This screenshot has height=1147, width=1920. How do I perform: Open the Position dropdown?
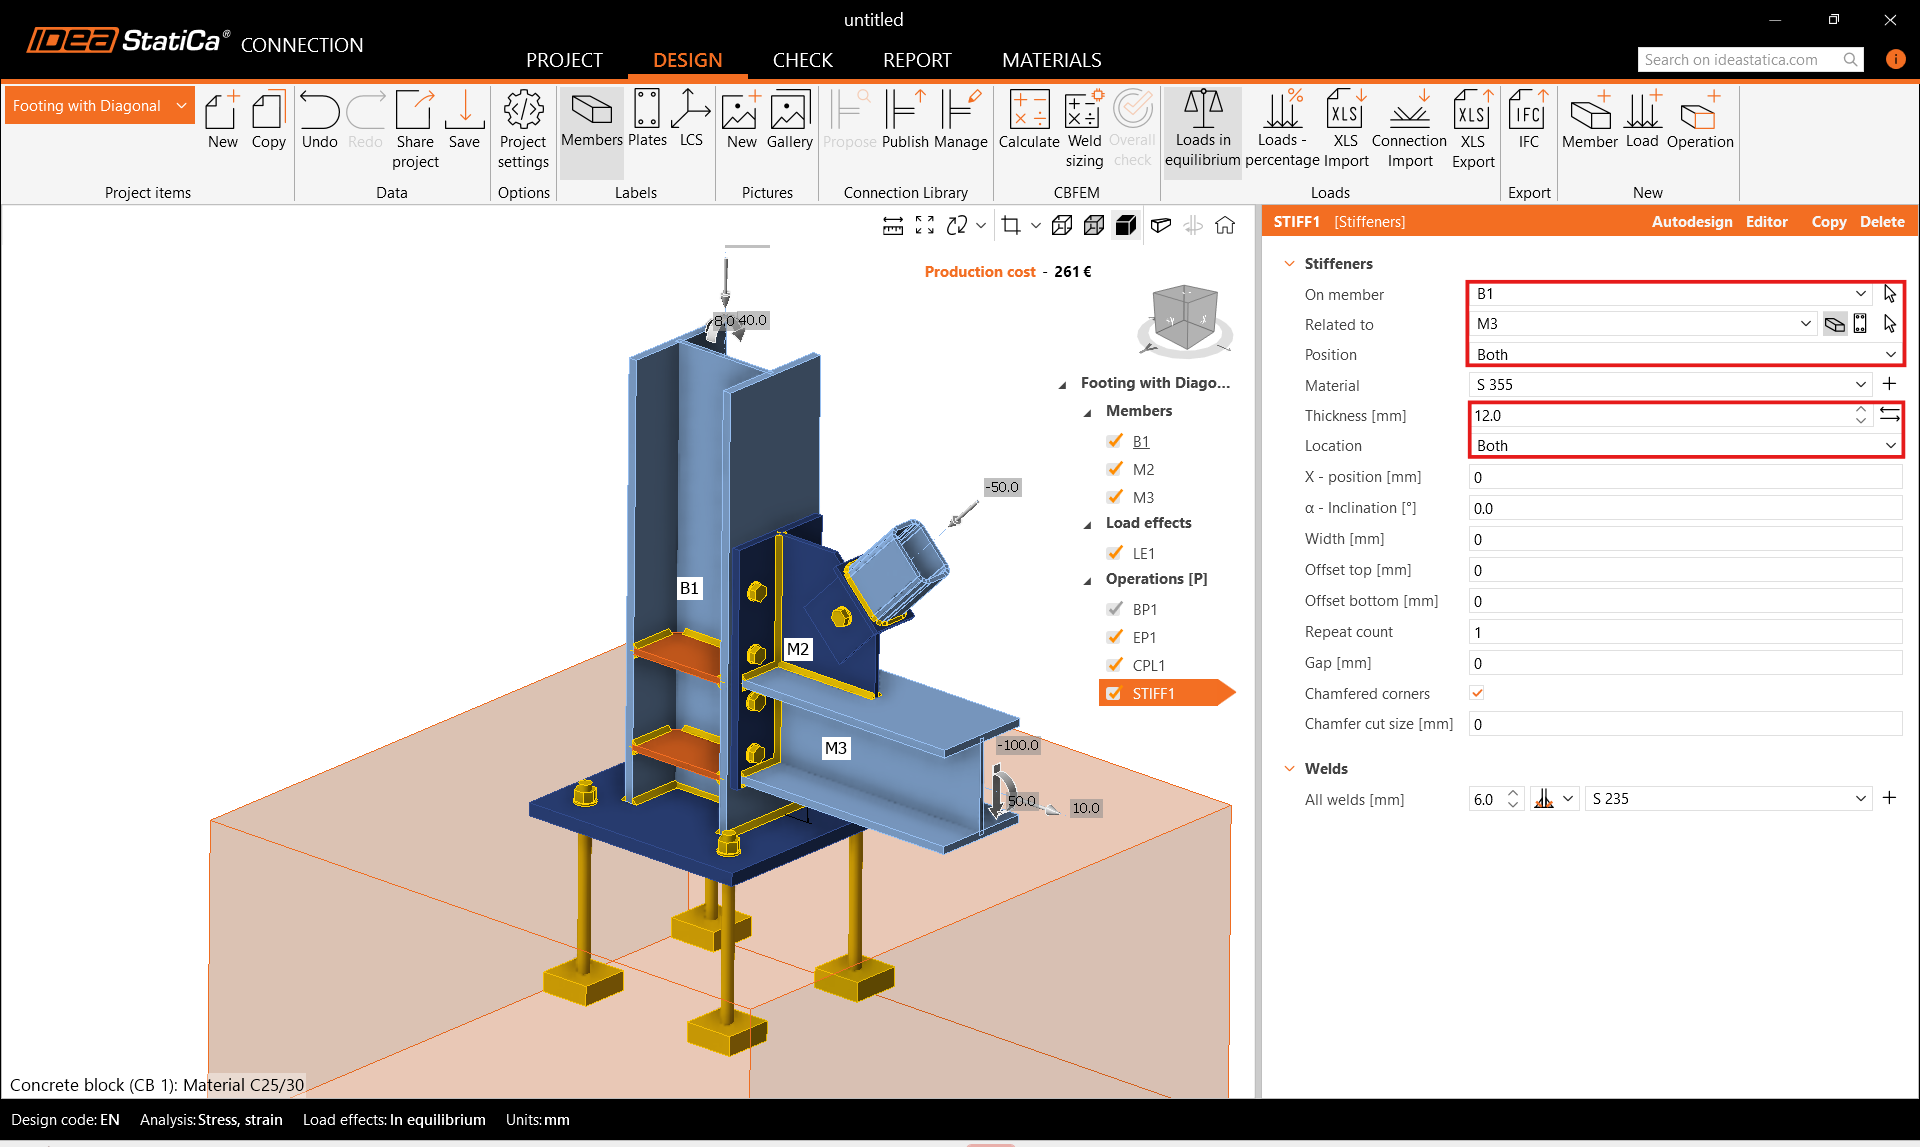click(1685, 354)
